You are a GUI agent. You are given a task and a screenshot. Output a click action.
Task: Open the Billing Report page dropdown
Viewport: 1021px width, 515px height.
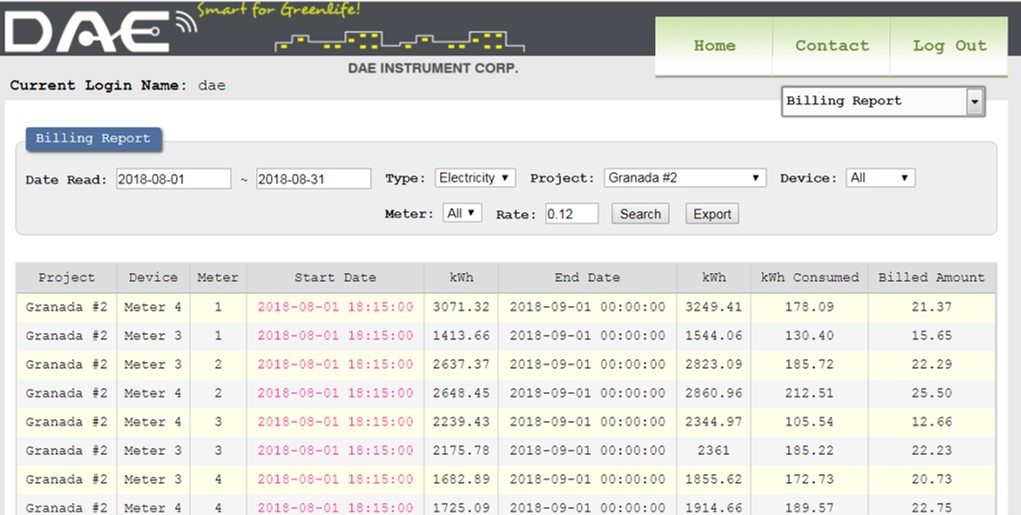[x=883, y=102]
